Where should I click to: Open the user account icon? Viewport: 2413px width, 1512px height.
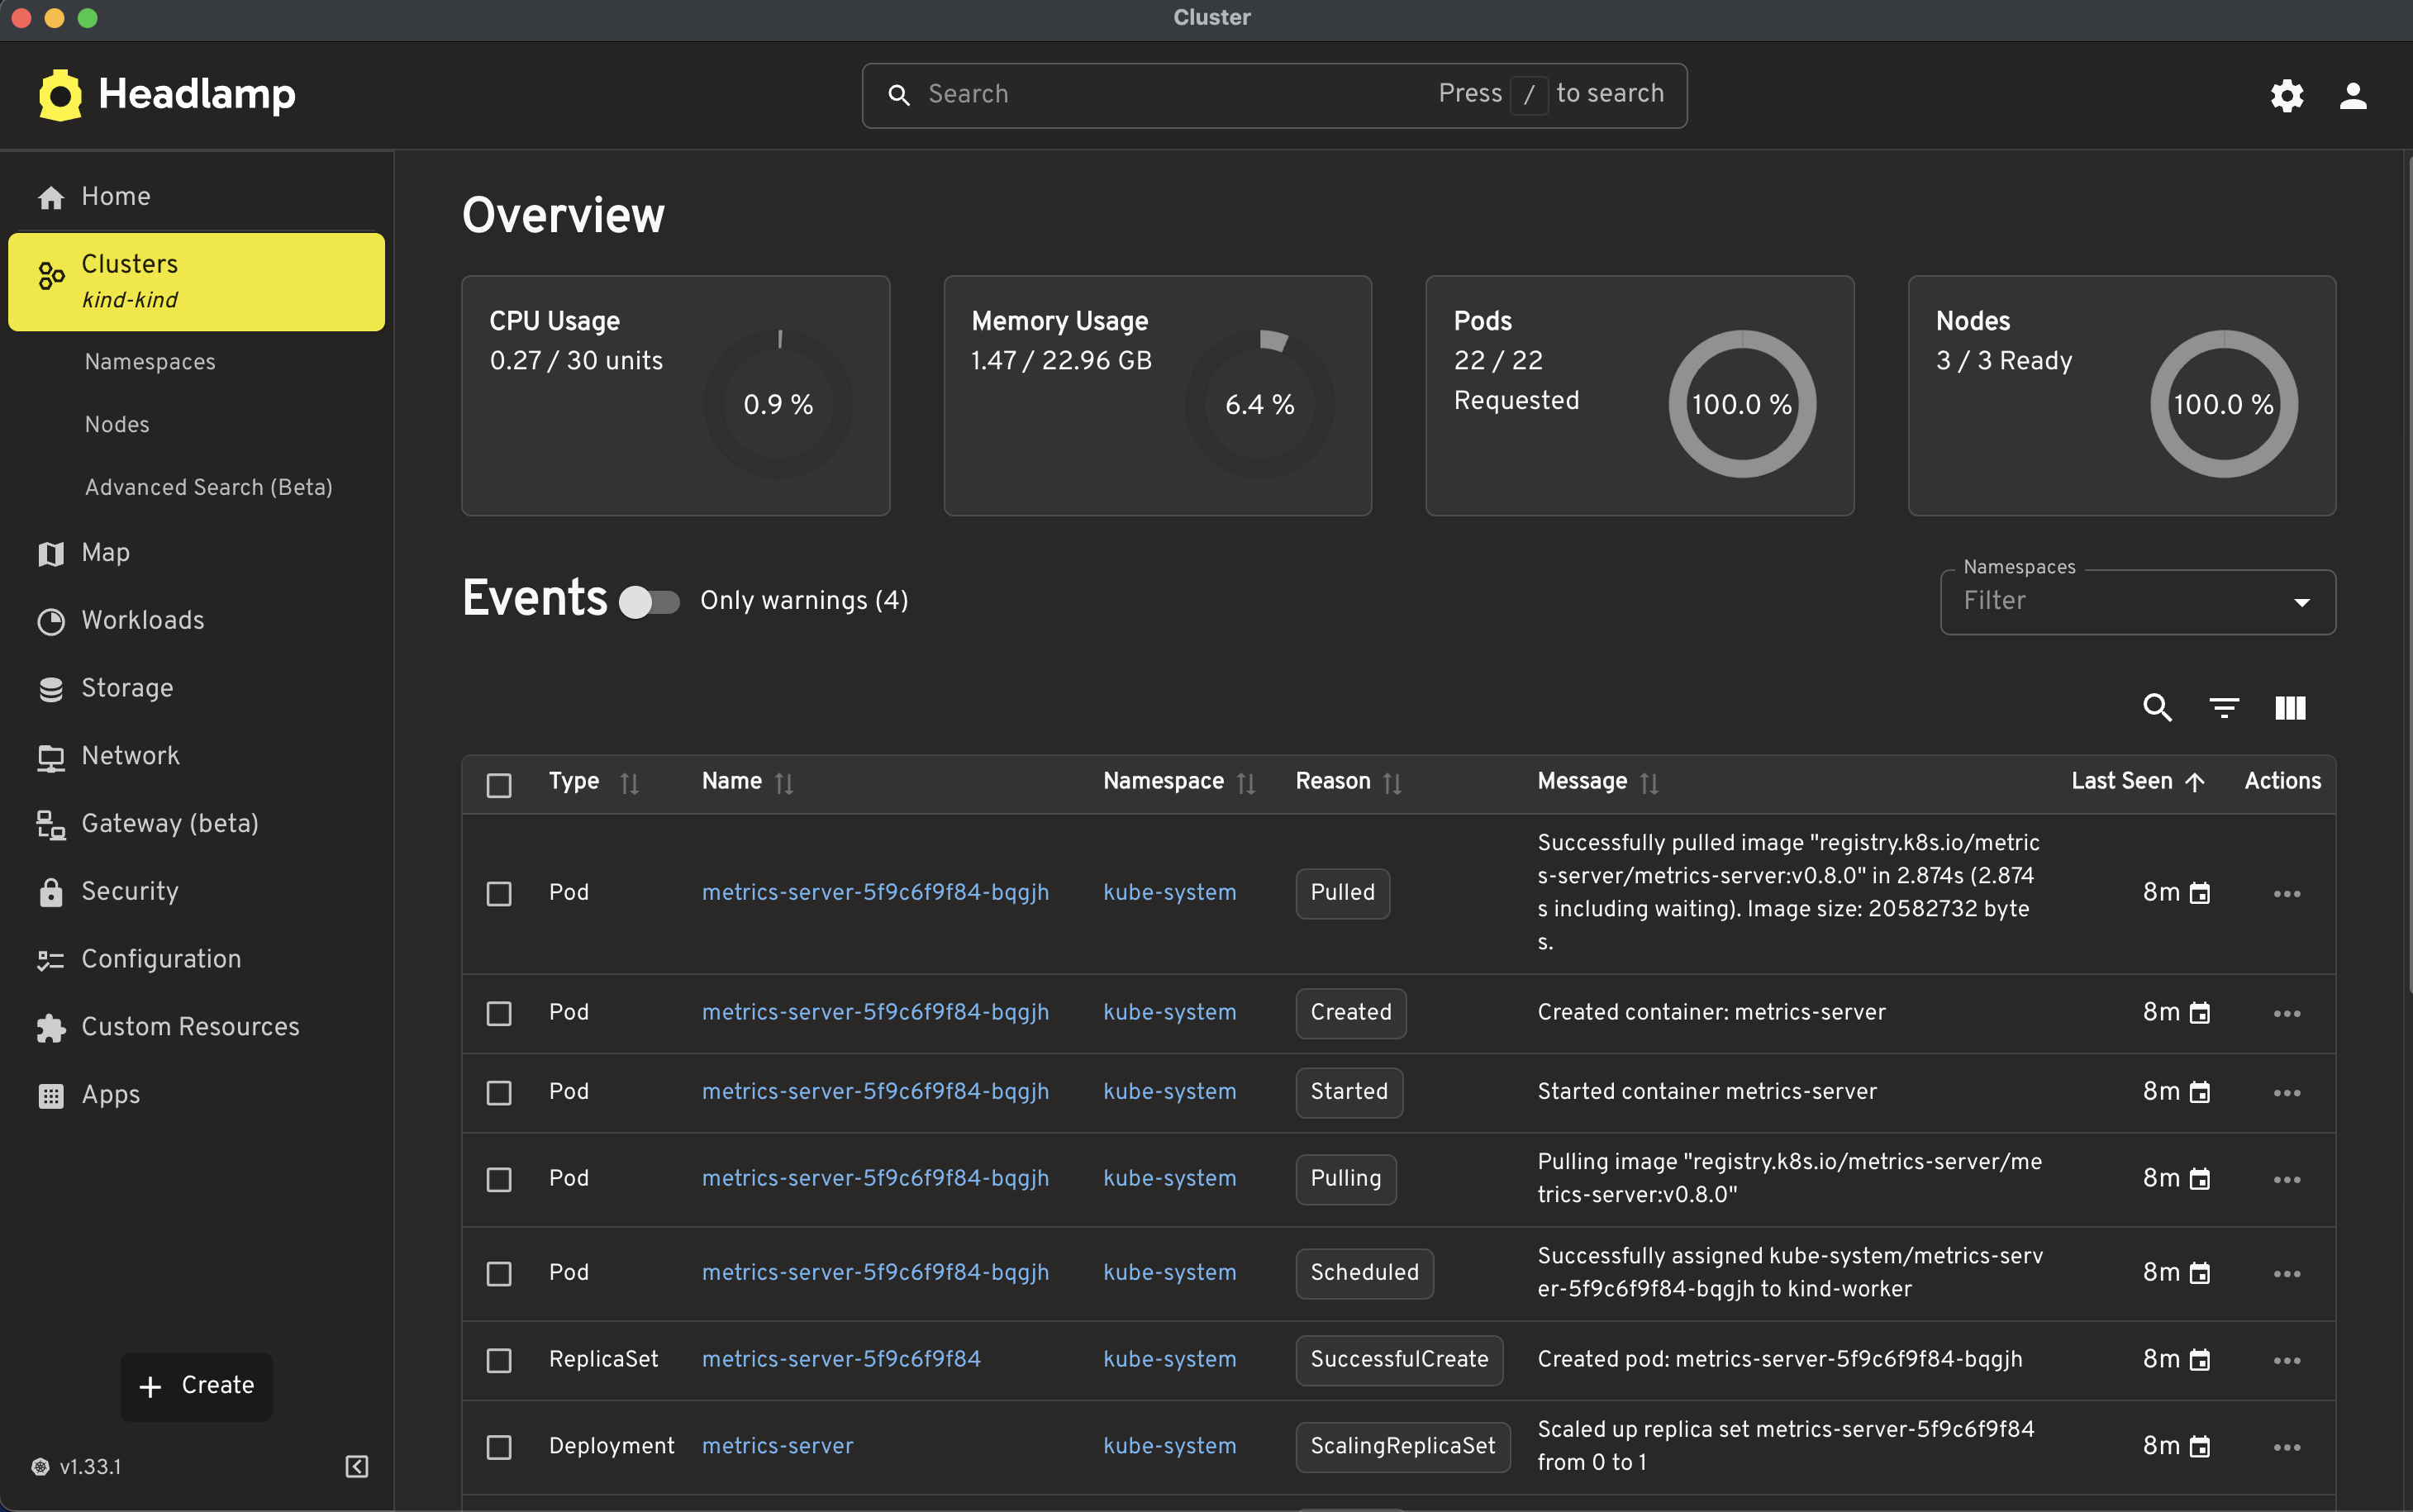(x=2353, y=96)
